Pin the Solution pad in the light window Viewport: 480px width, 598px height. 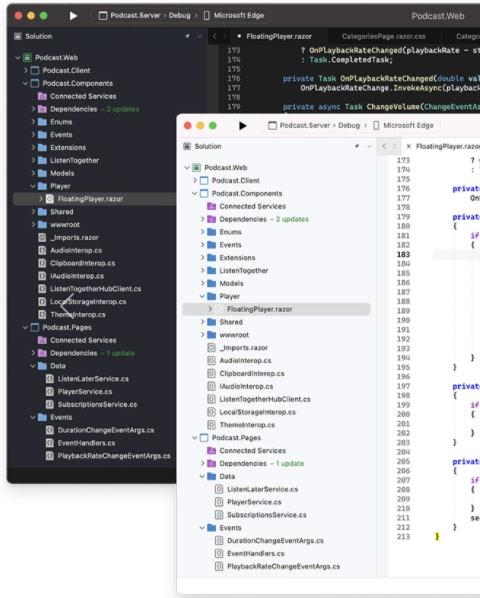(x=357, y=146)
